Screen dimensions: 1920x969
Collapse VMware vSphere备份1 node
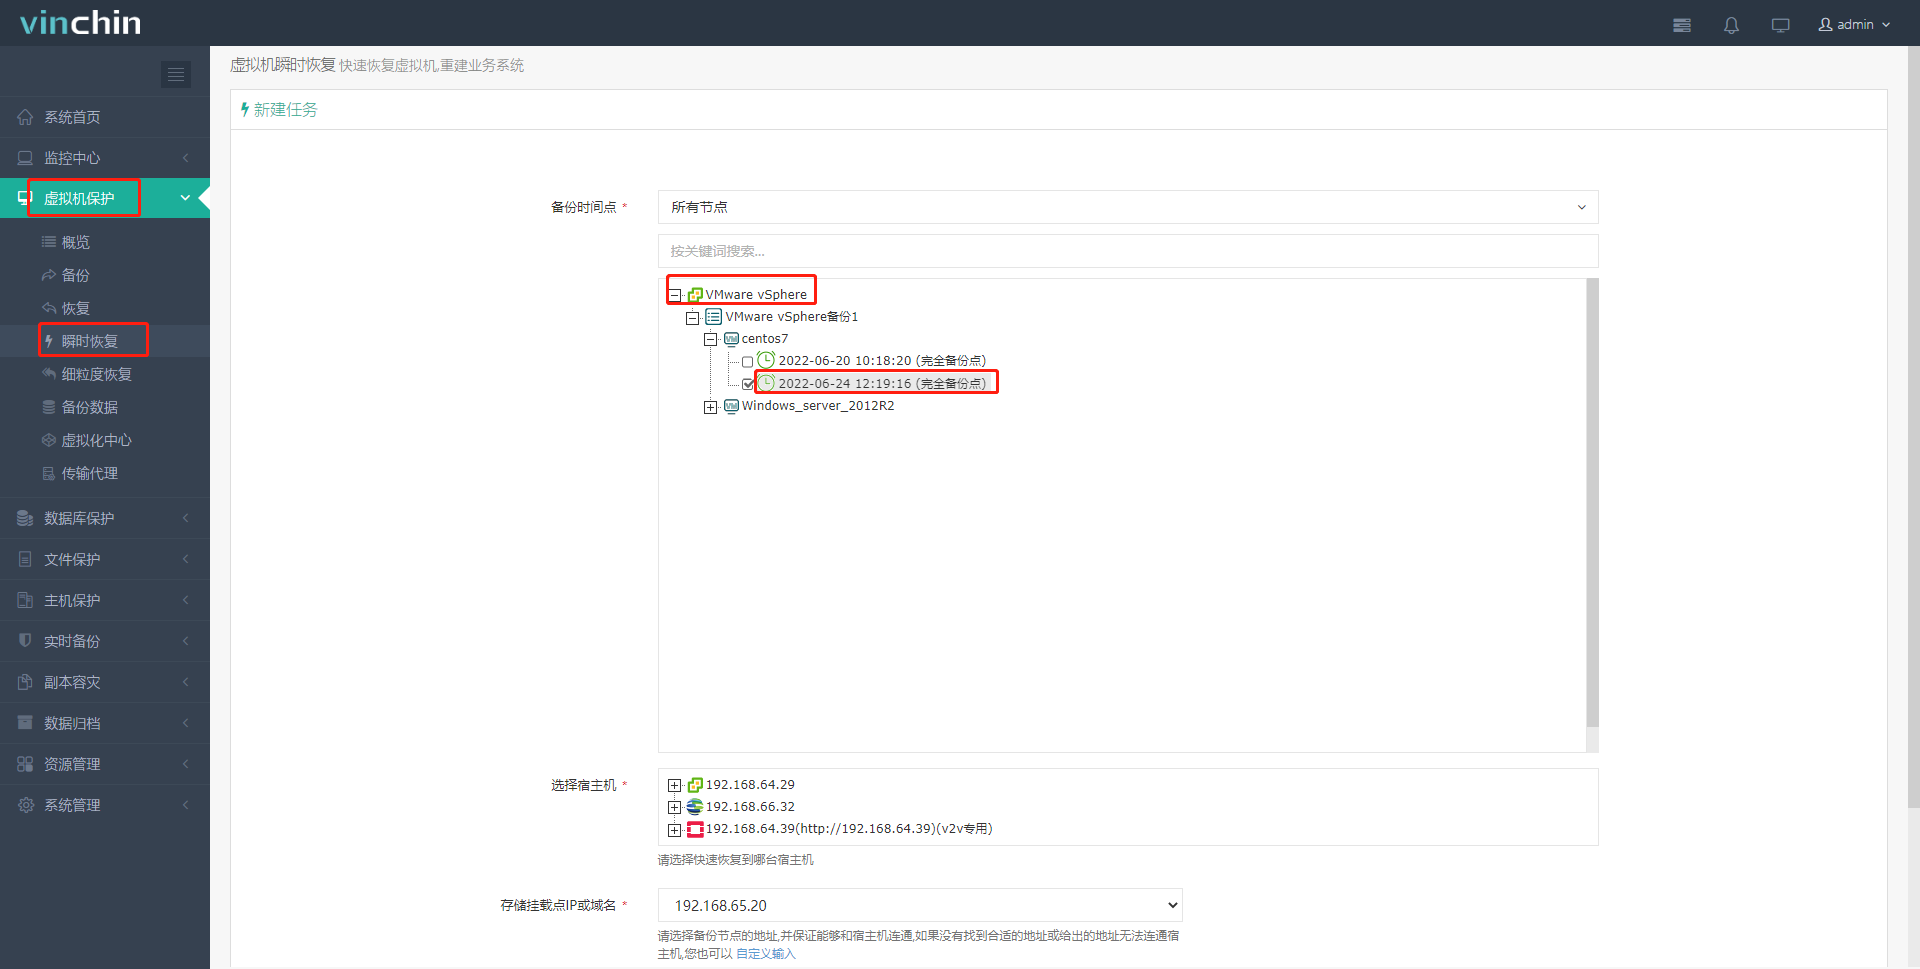click(692, 318)
